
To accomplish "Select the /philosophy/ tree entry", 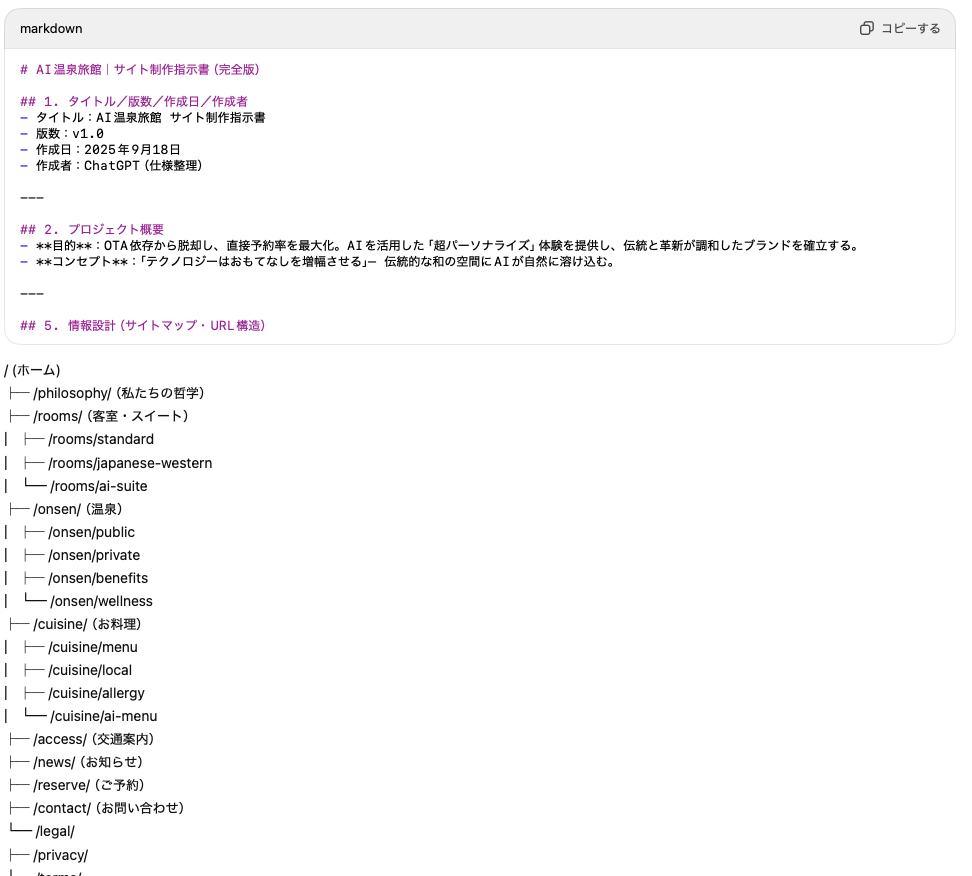I will [x=118, y=393].
